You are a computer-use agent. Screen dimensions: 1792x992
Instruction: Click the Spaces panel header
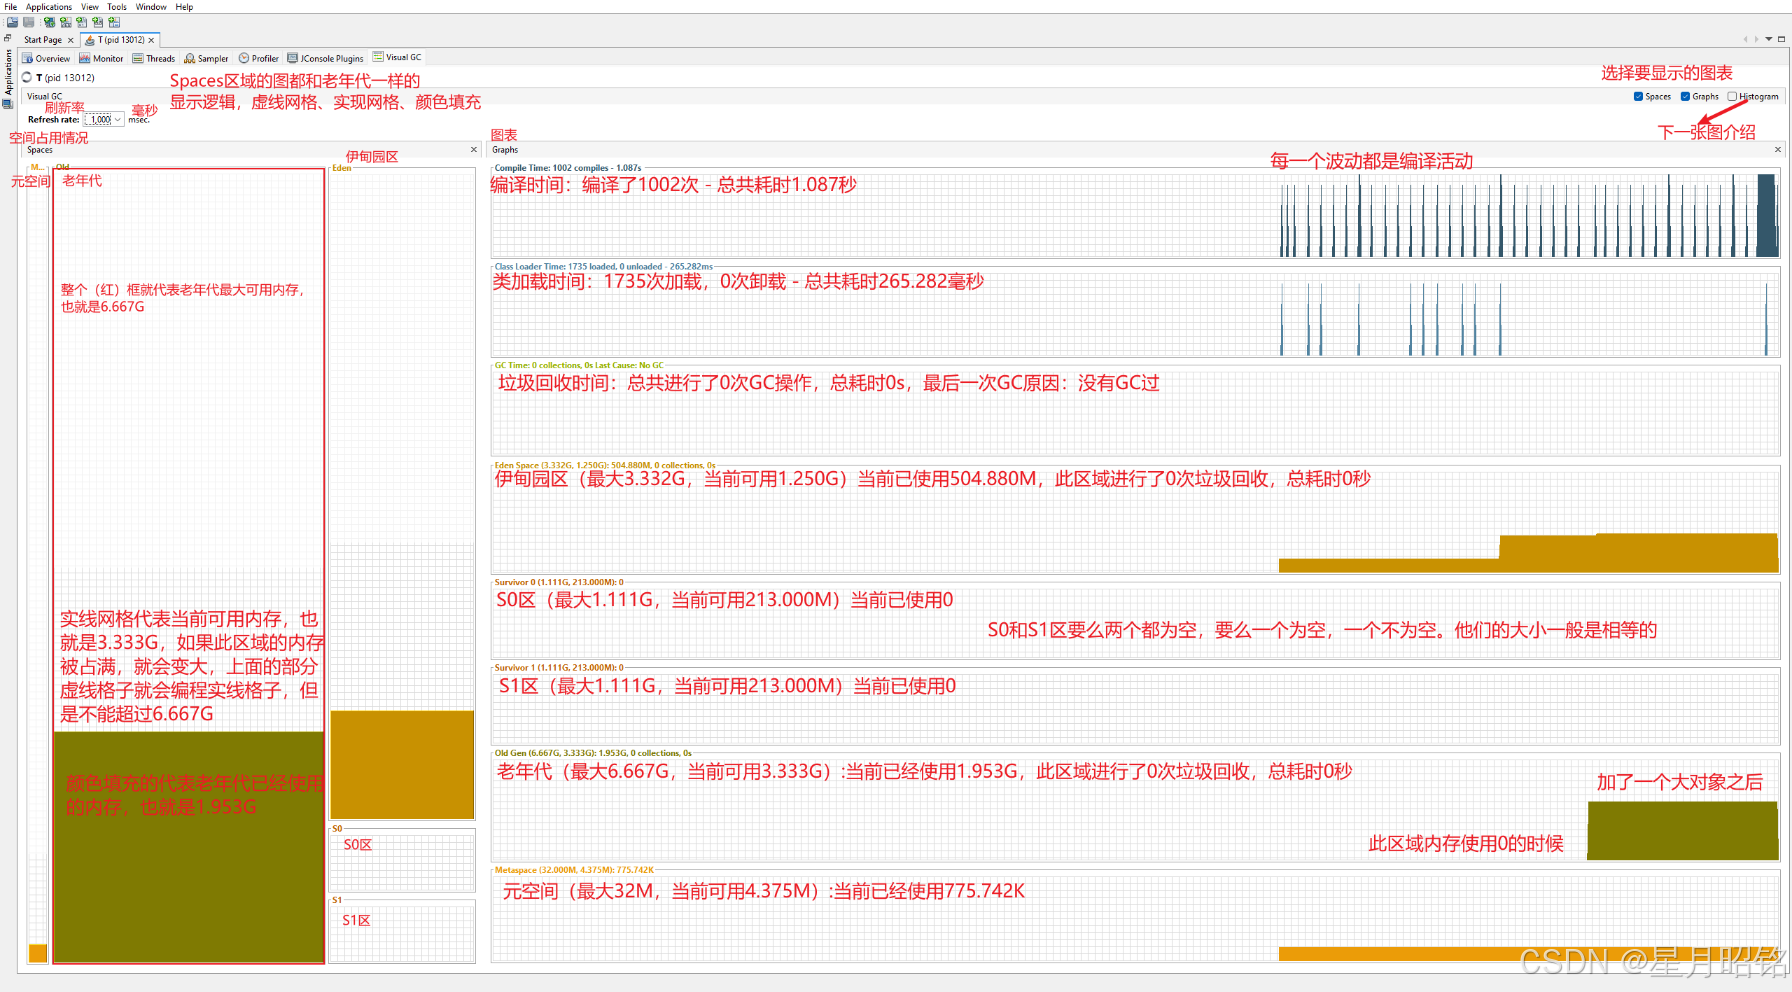pos(253,150)
